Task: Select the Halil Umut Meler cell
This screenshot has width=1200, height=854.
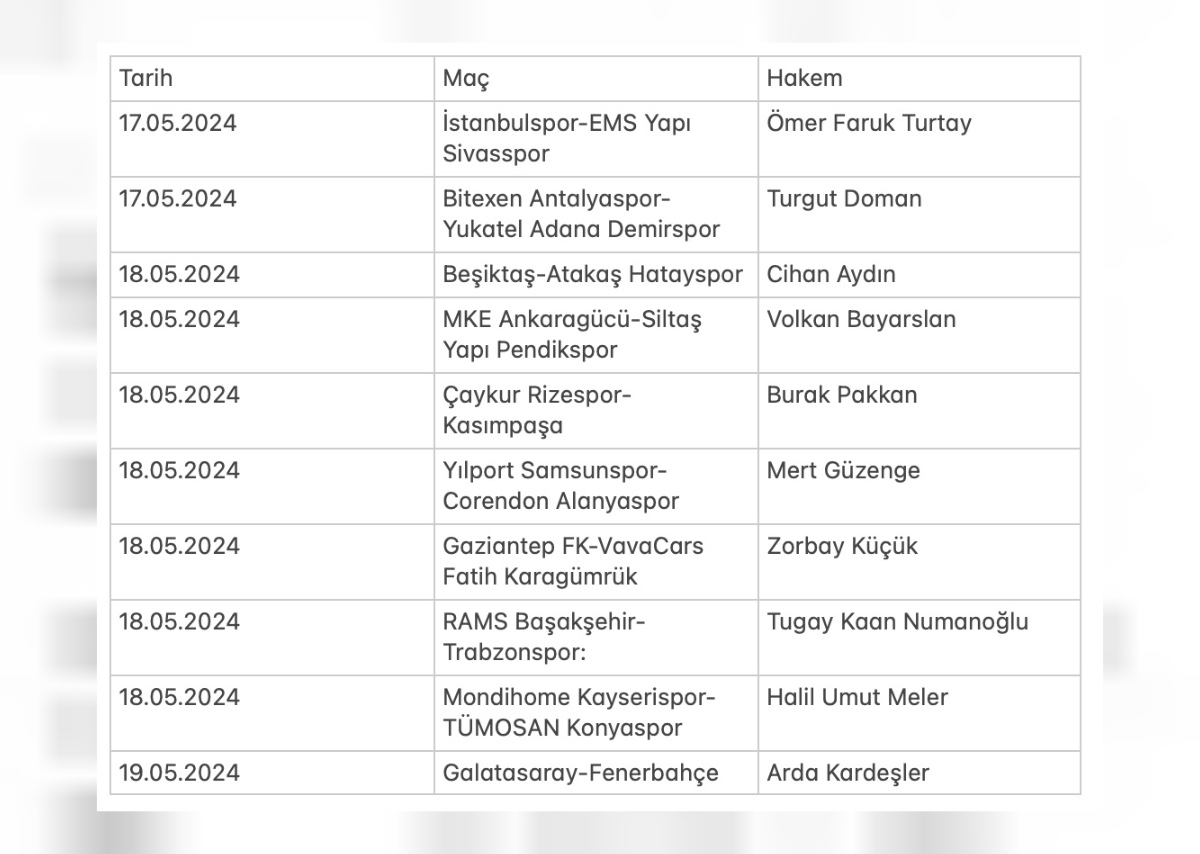Action: (x=857, y=698)
